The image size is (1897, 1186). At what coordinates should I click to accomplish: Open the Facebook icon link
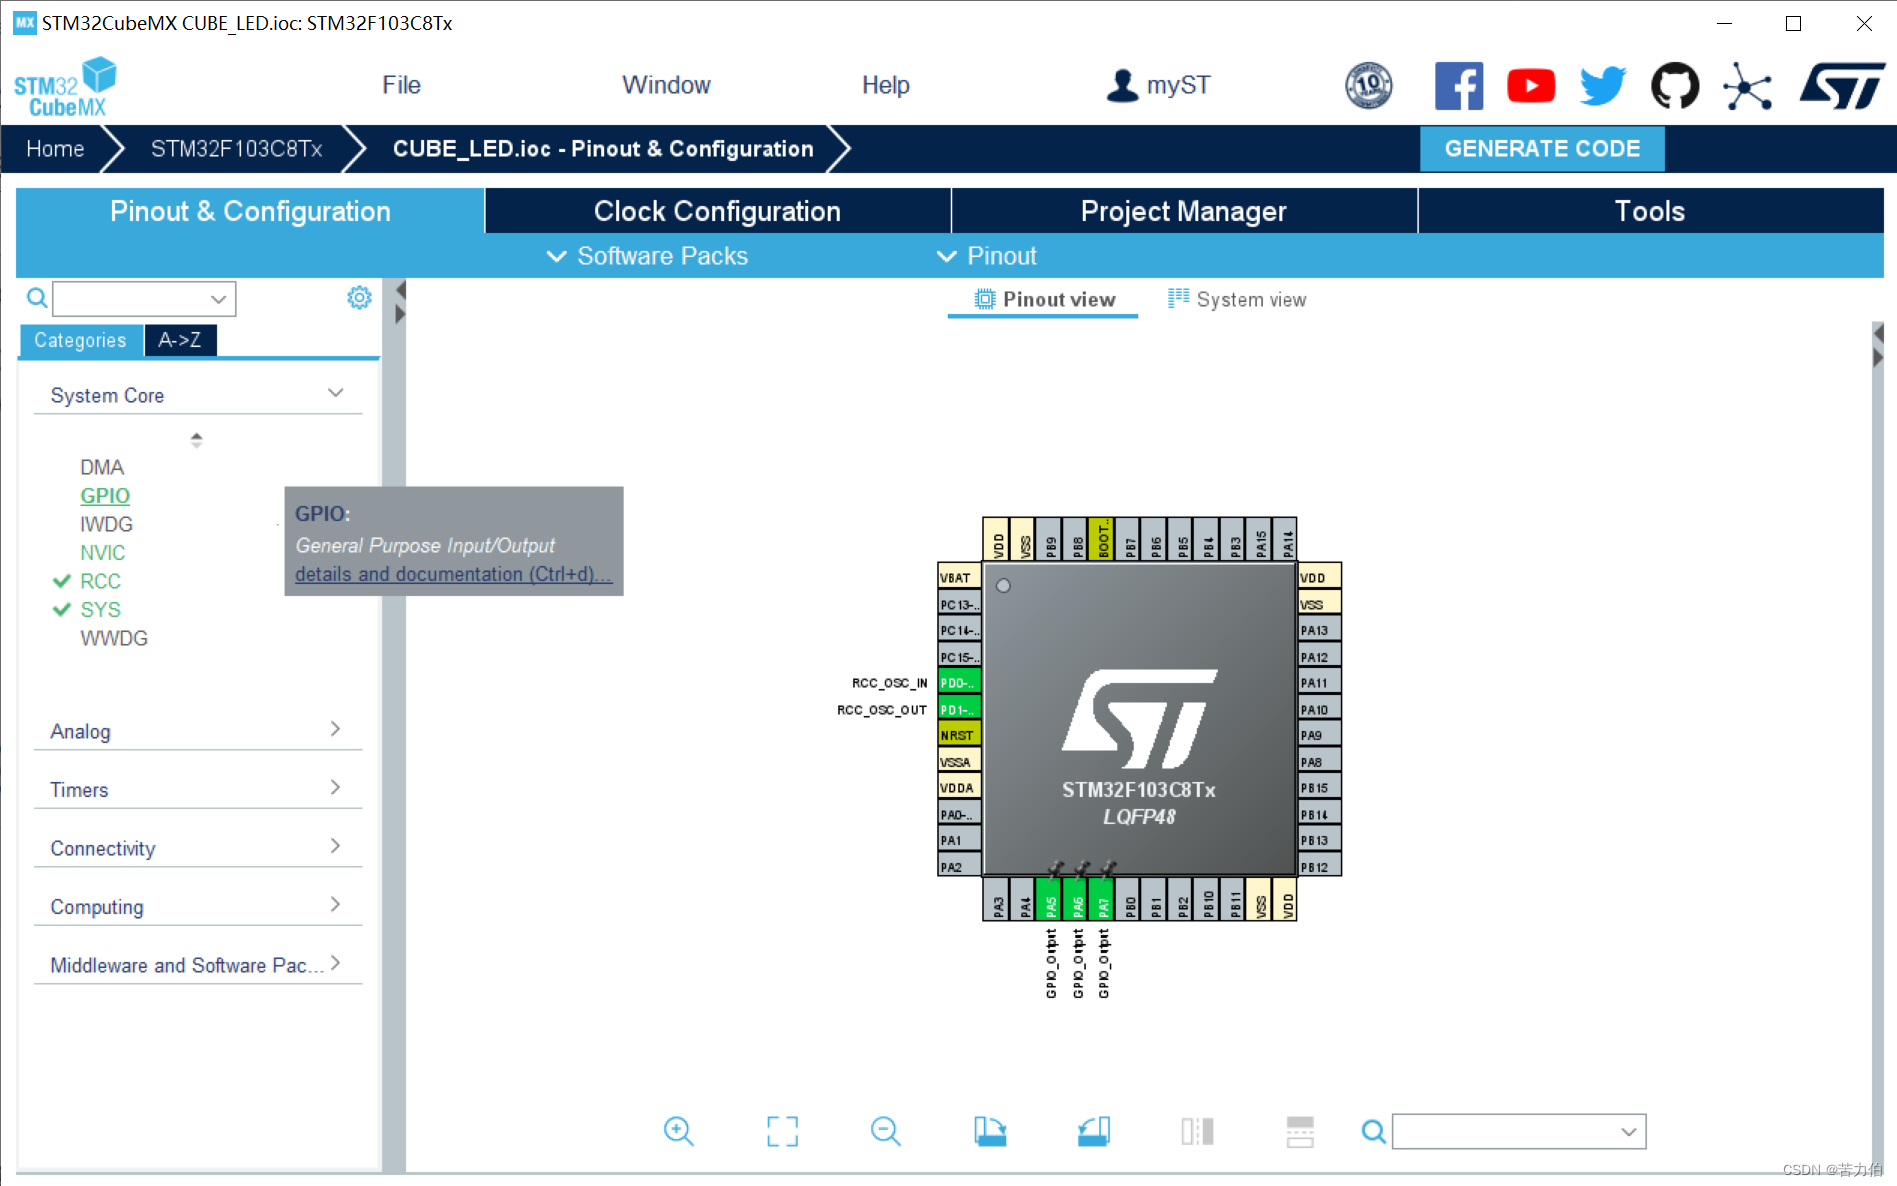[x=1459, y=86]
